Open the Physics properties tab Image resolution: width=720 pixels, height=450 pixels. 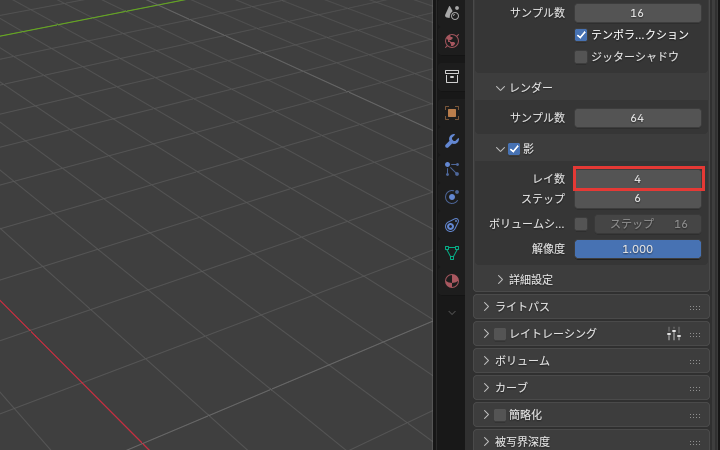coord(452,197)
